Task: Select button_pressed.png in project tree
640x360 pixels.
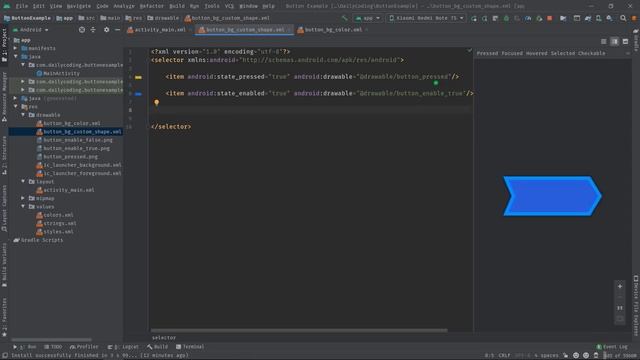Action: click(67, 157)
